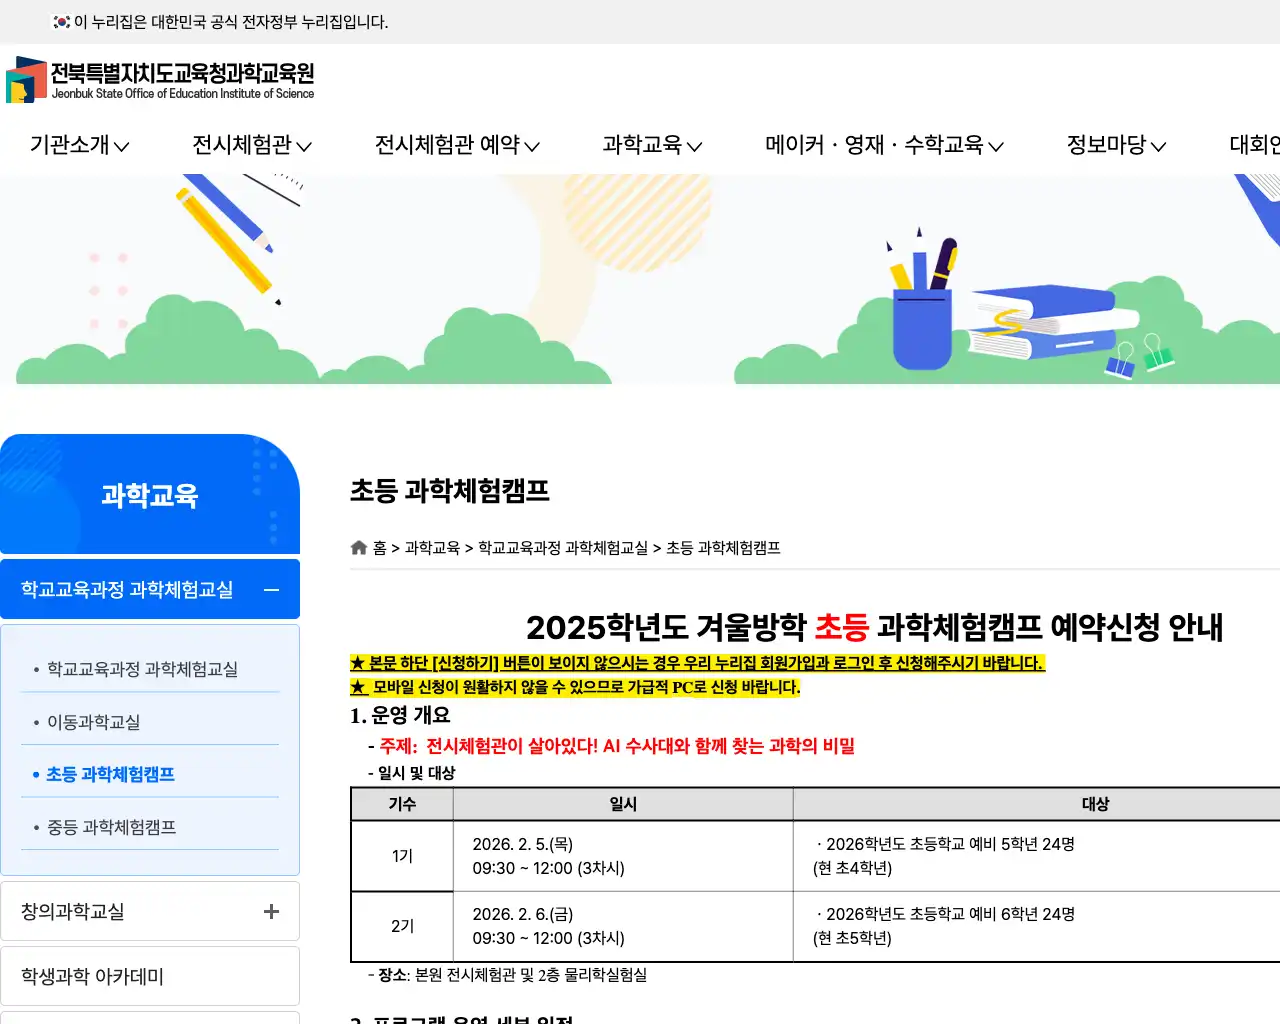Screen dimensions: 1280x1024
Task: Open the 정보마당 navigation dropdown
Action: click(1115, 145)
